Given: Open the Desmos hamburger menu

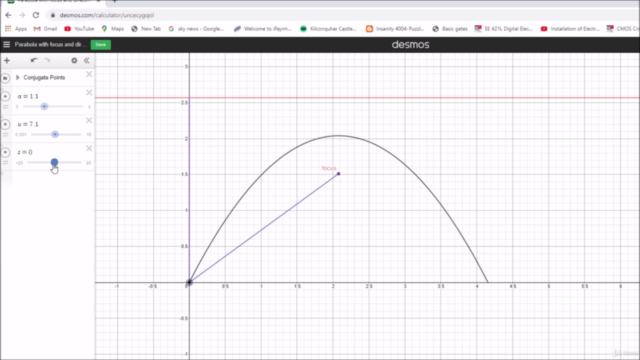Looking at the screenshot, I should 6,44.
